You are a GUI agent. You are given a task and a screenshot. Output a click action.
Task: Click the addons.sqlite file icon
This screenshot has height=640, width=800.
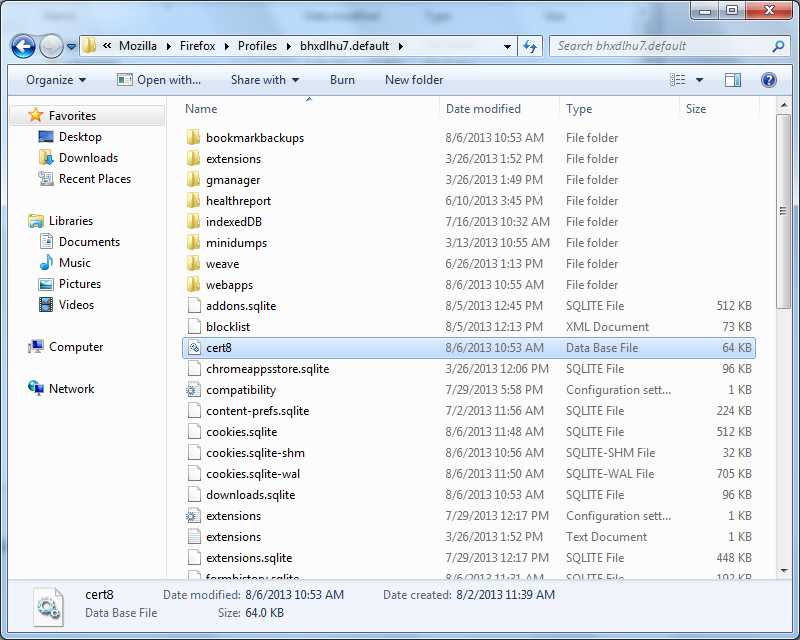coord(194,305)
